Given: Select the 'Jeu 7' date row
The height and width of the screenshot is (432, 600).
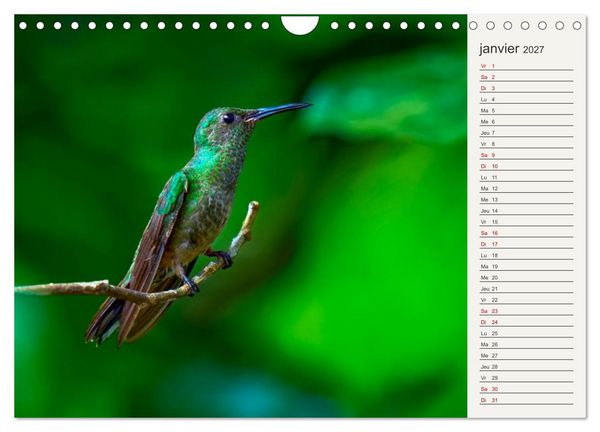Looking at the screenshot, I should [x=527, y=132].
